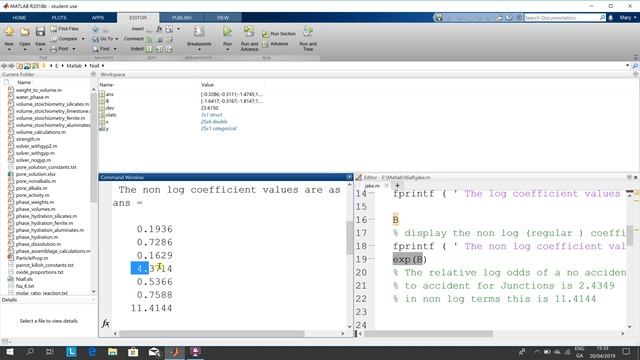Click the Breakpoints icon

199,31
